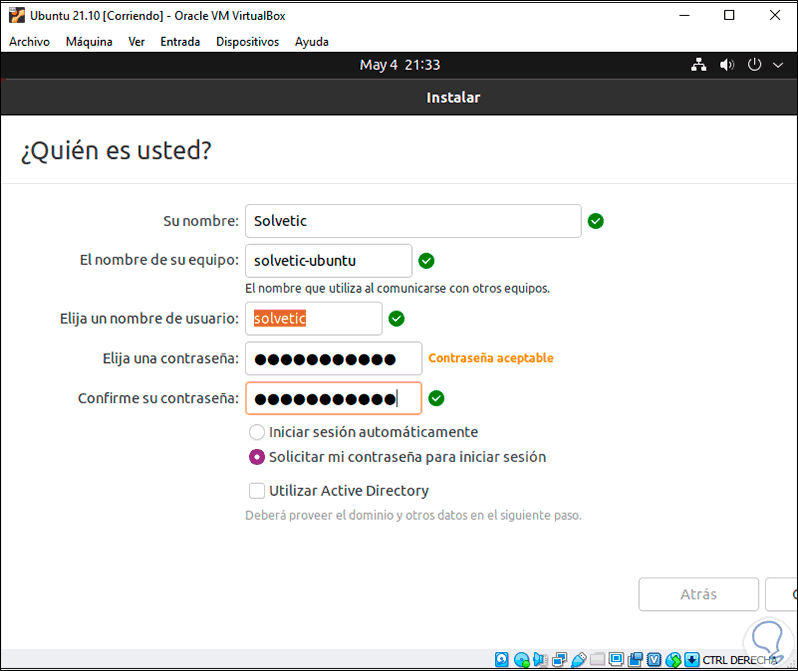
Task: Open the Dispositivos menu
Action: click(247, 42)
